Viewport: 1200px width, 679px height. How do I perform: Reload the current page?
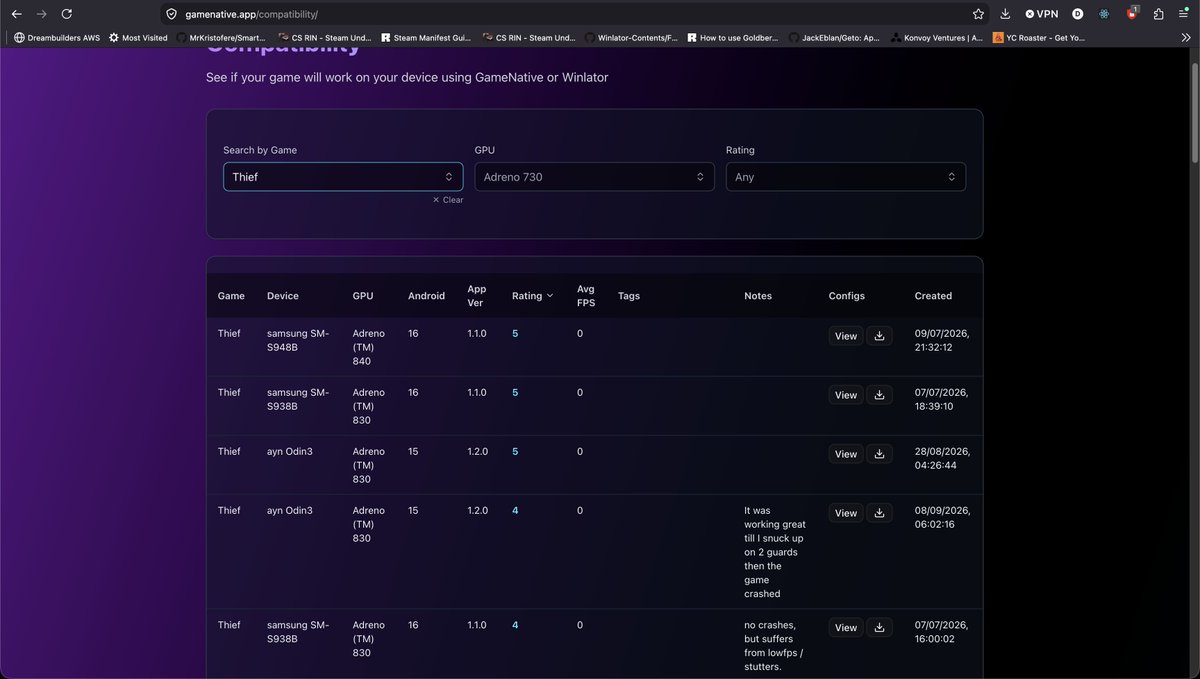click(x=66, y=14)
